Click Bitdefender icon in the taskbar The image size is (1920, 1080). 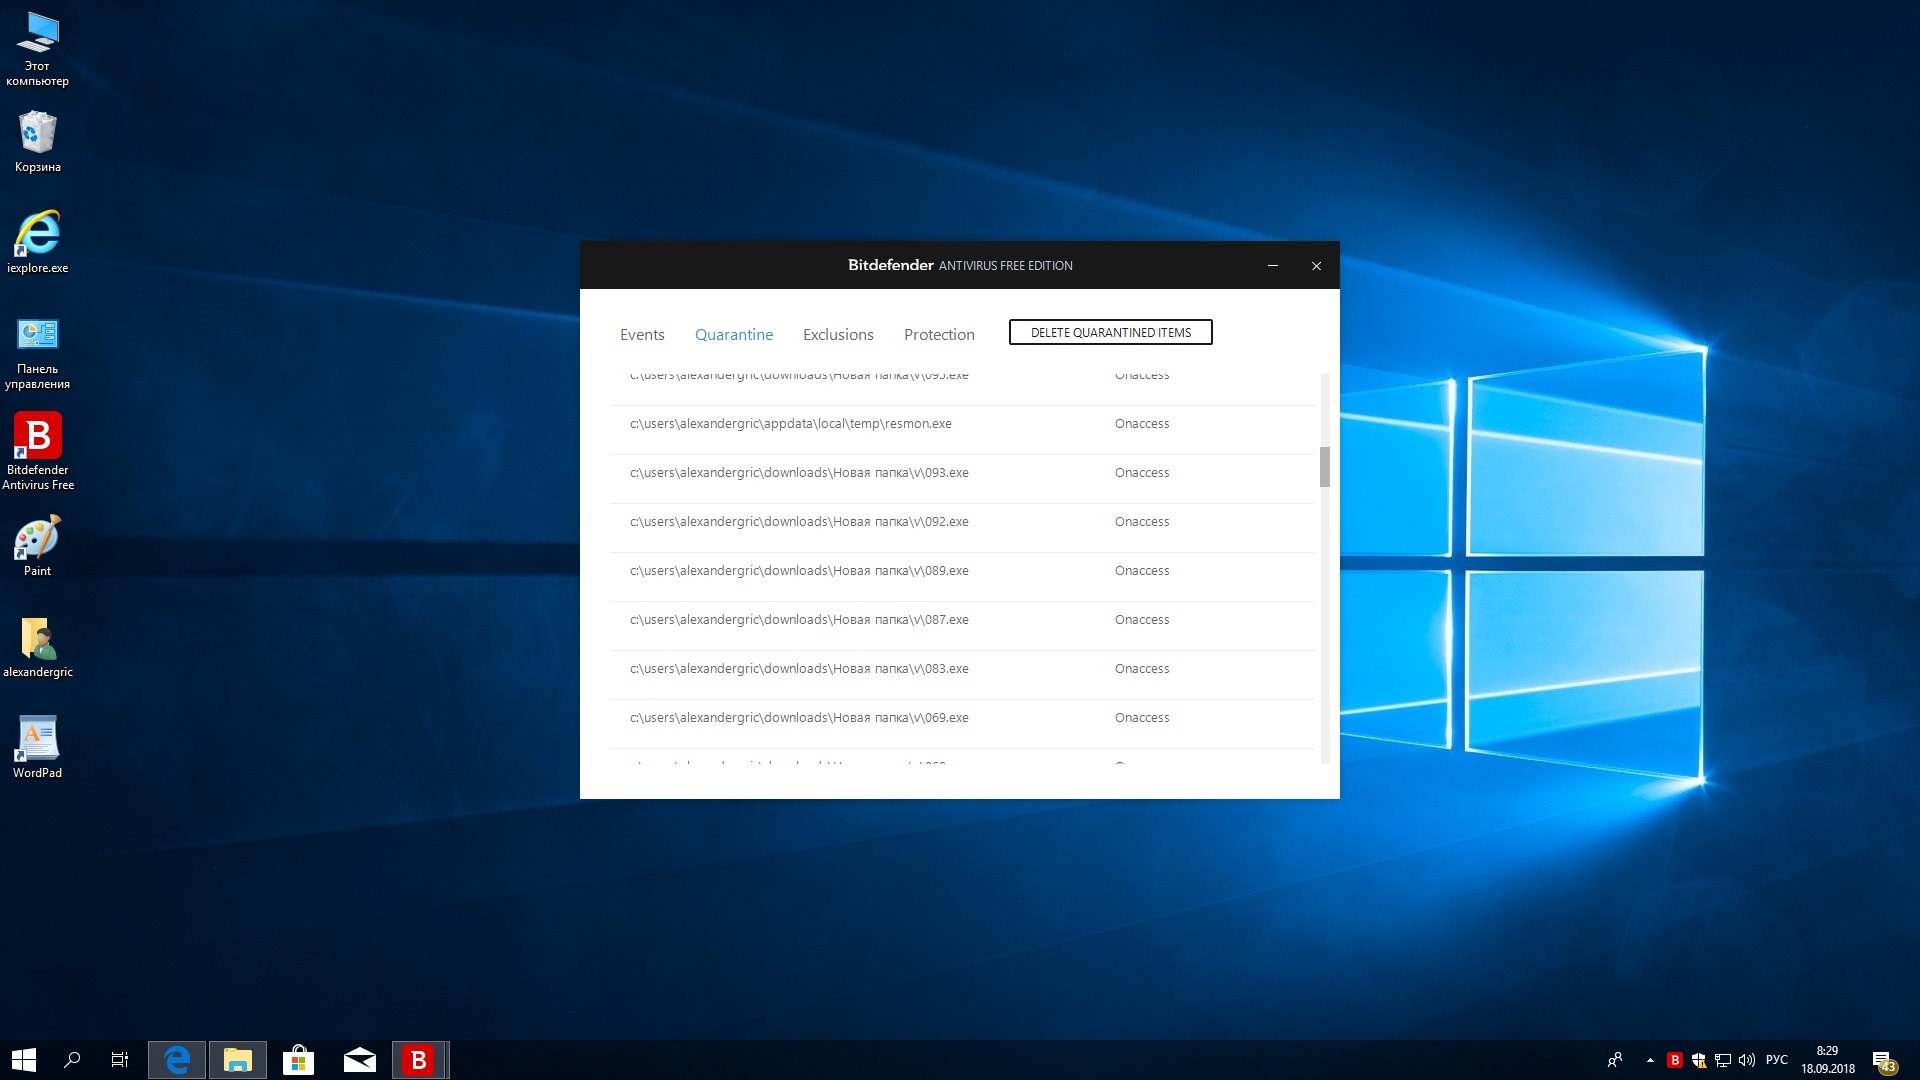click(x=418, y=1060)
